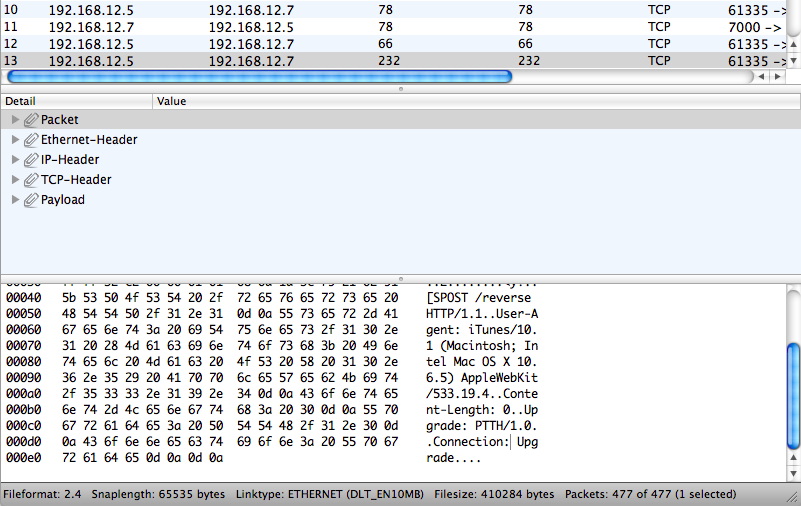This screenshot has height=506, width=801.
Task: Click ASCII text /533.19.4..Conte
Action: click(x=482, y=394)
